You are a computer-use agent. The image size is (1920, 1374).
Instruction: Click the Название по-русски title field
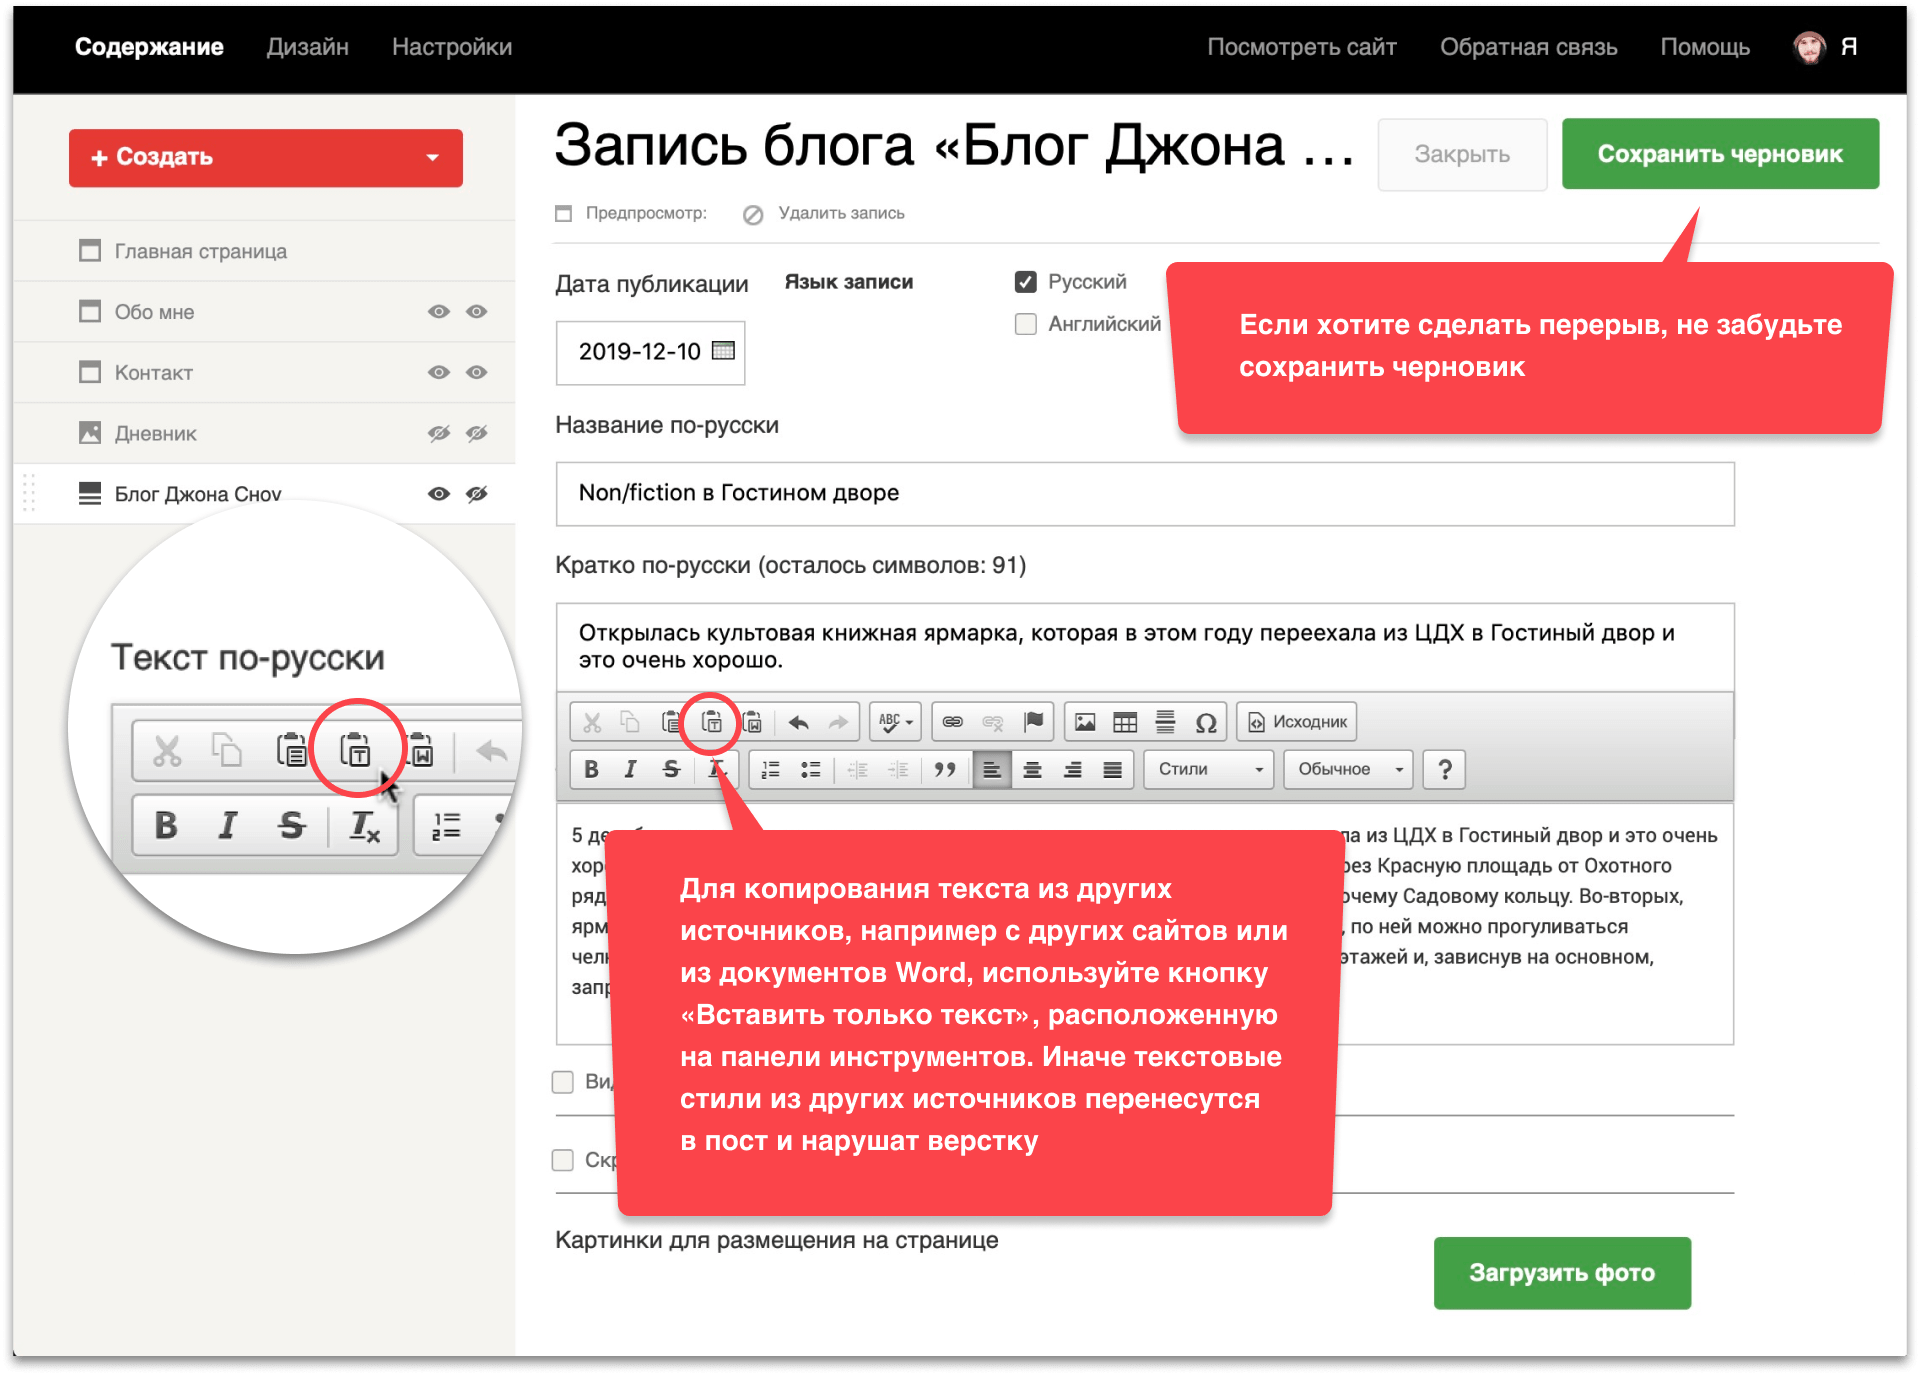pos(1144,493)
